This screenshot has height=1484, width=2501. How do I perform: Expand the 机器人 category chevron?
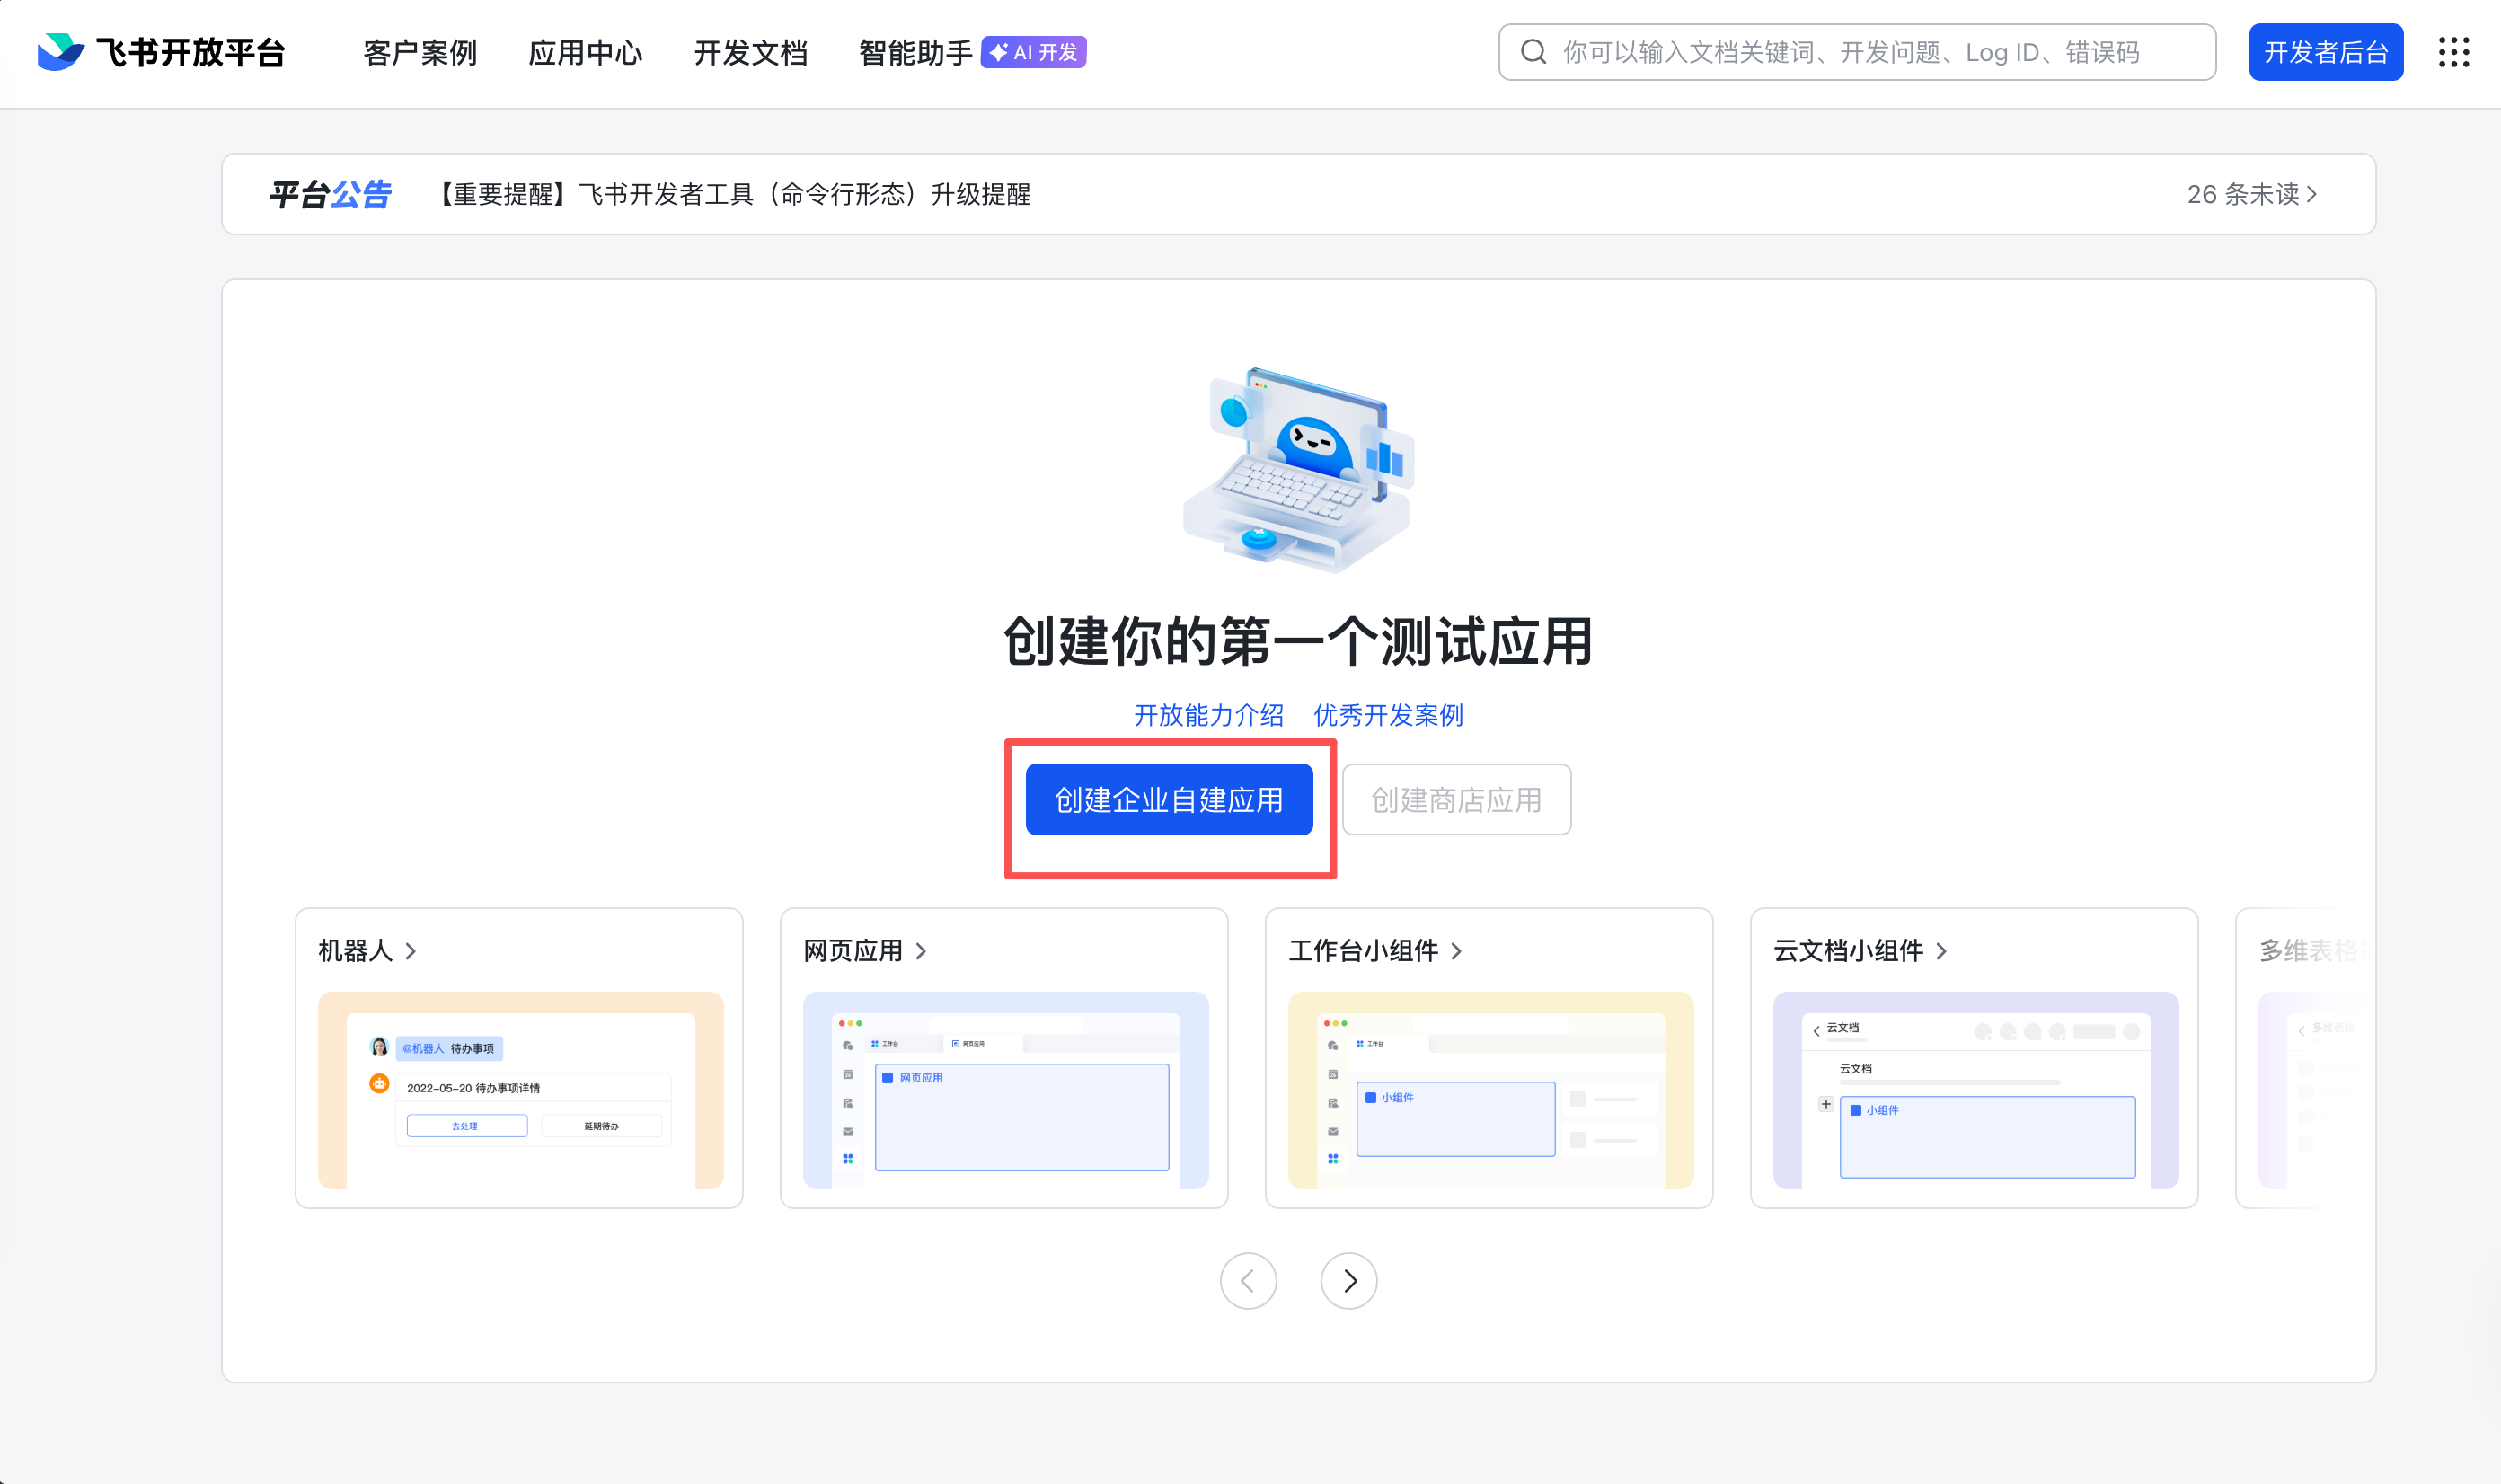[x=410, y=951]
